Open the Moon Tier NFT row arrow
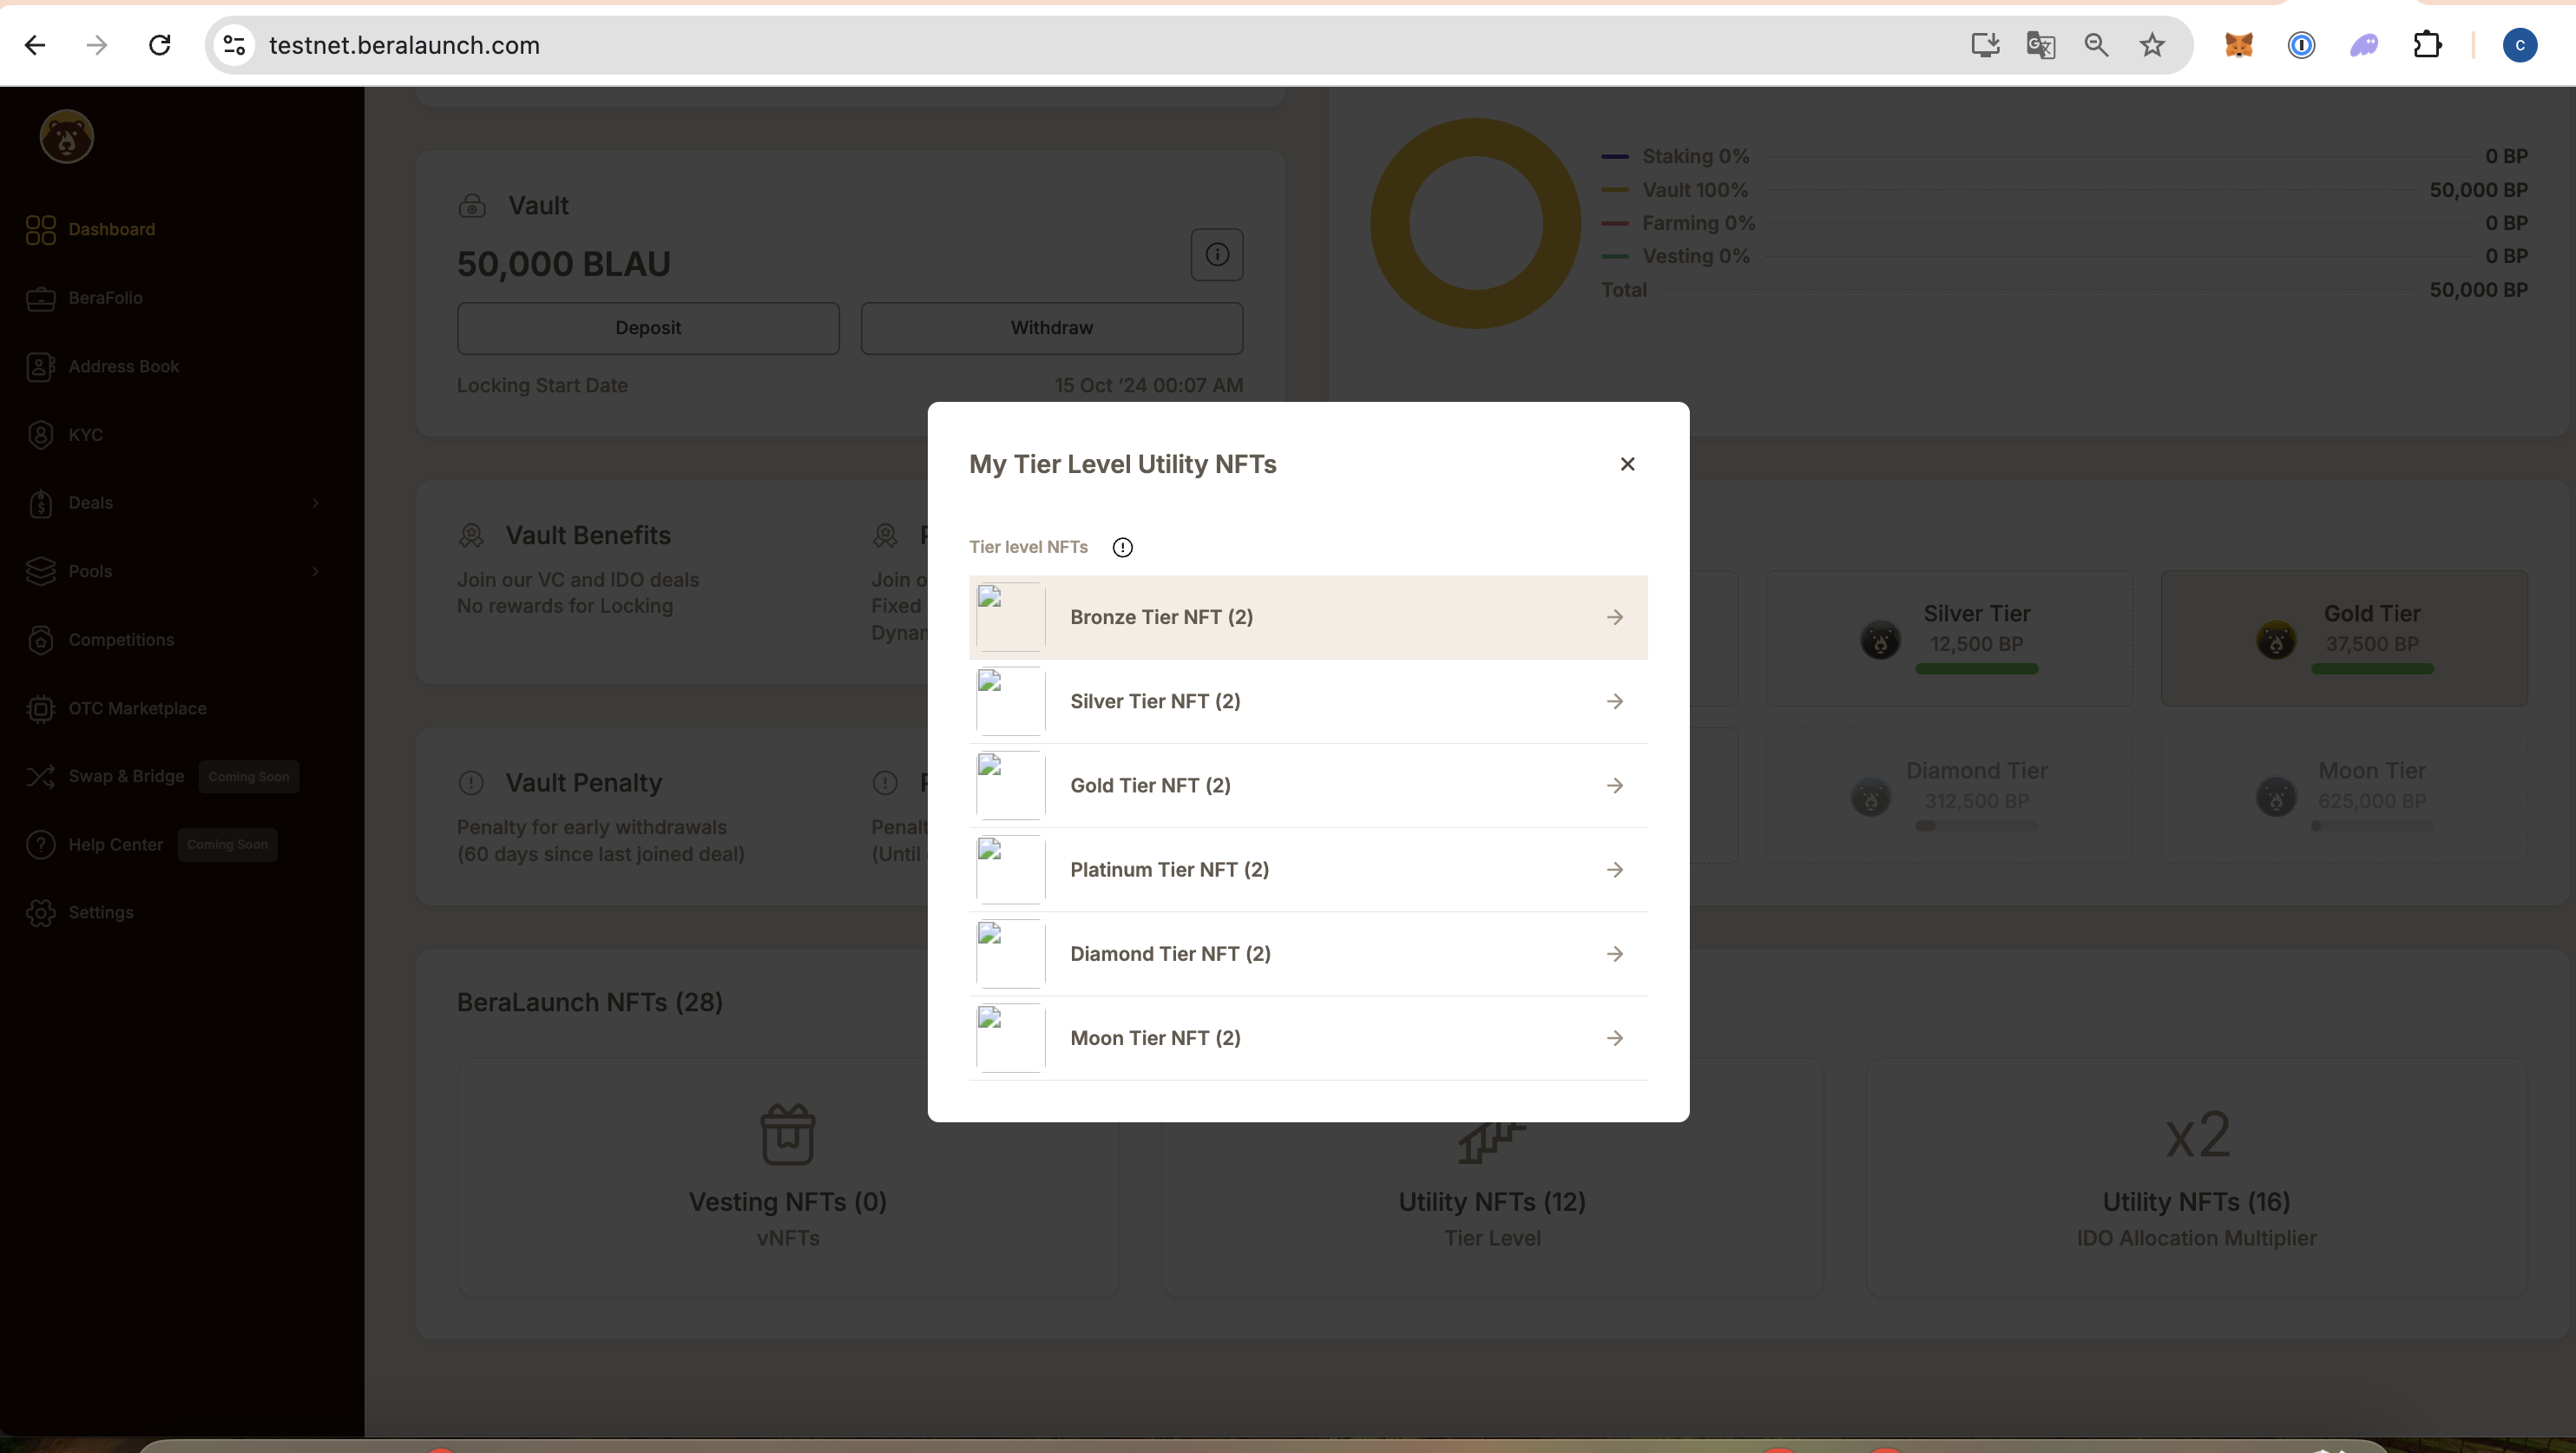The width and height of the screenshot is (2576, 1453). click(1614, 1038)
